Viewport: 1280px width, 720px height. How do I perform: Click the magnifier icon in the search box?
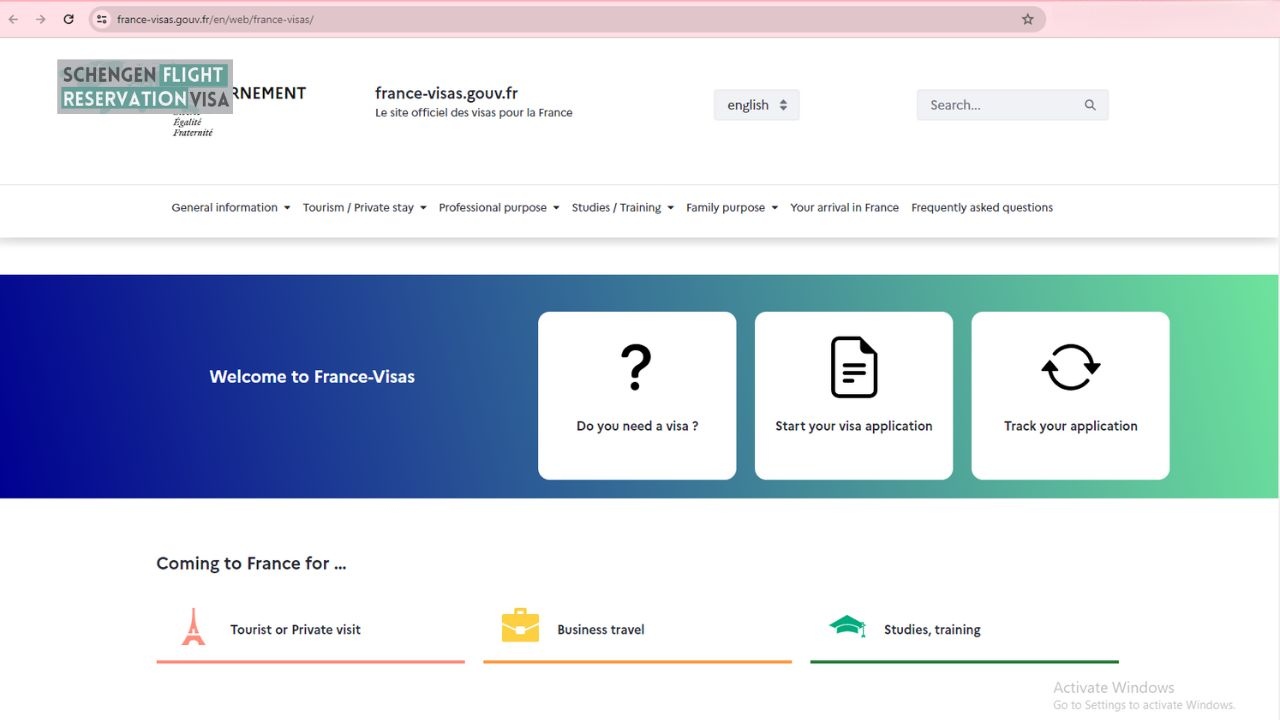point(1090,105)
